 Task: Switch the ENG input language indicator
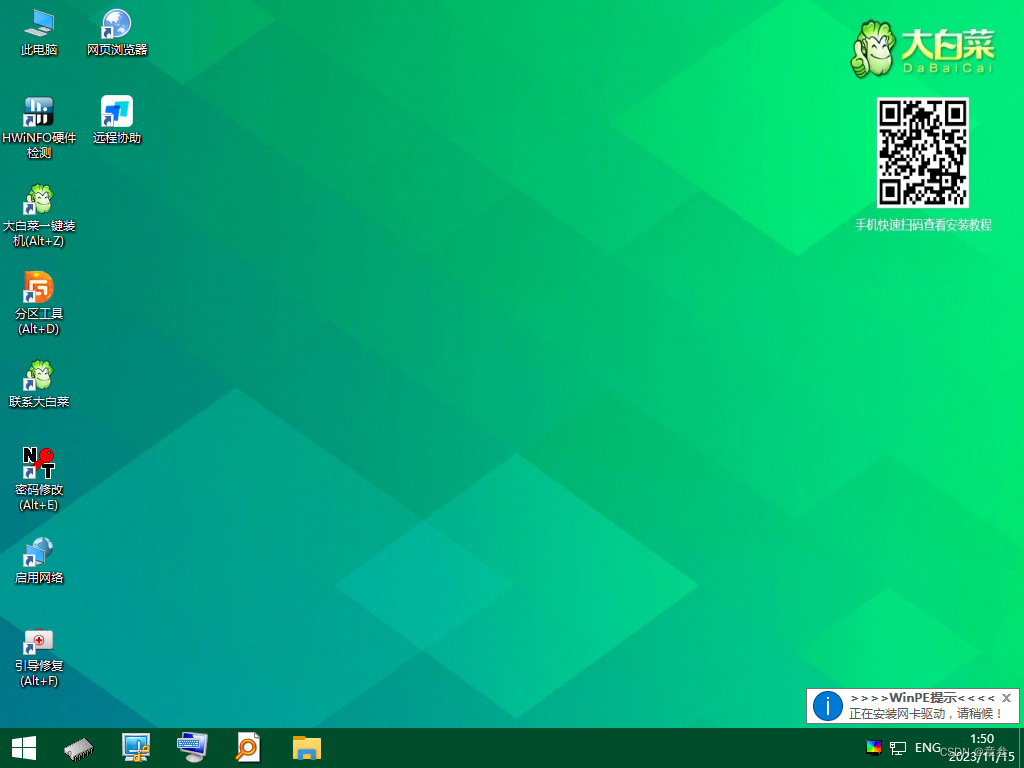[928, 747]
